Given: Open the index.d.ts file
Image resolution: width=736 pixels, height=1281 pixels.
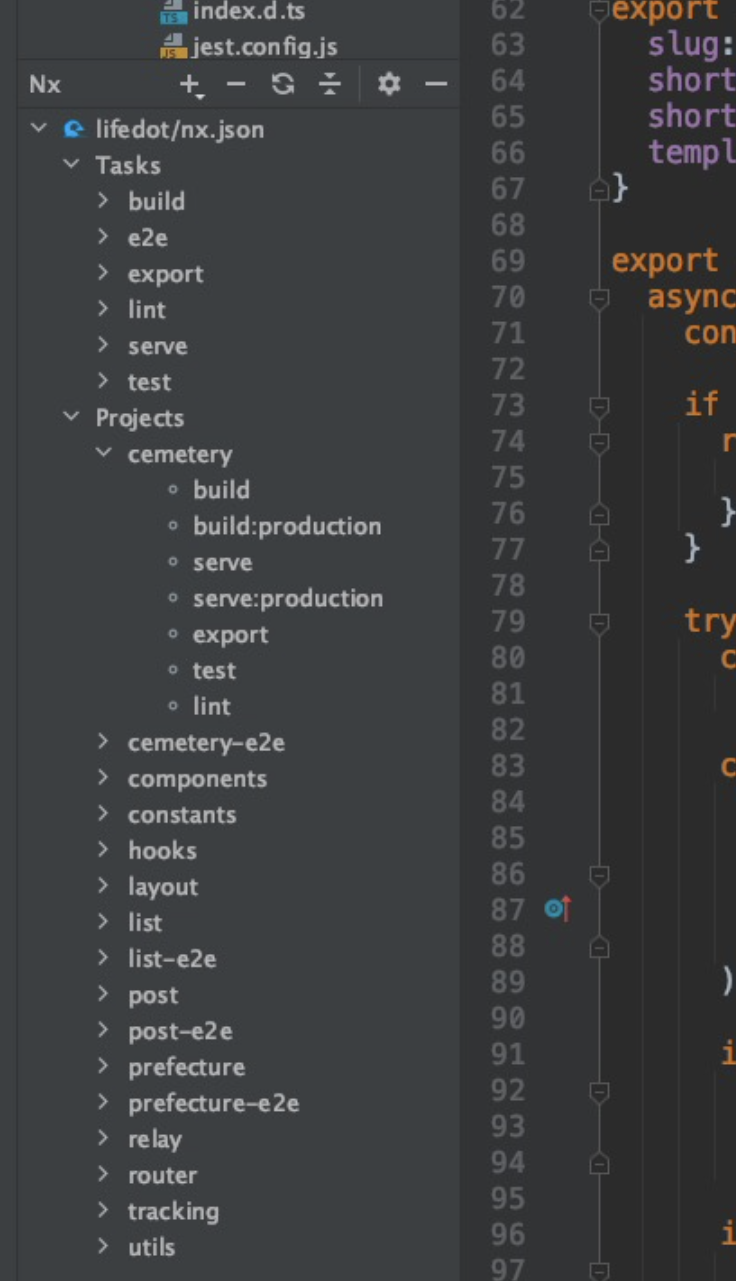Looking at the screenshot, I should 249,13.
